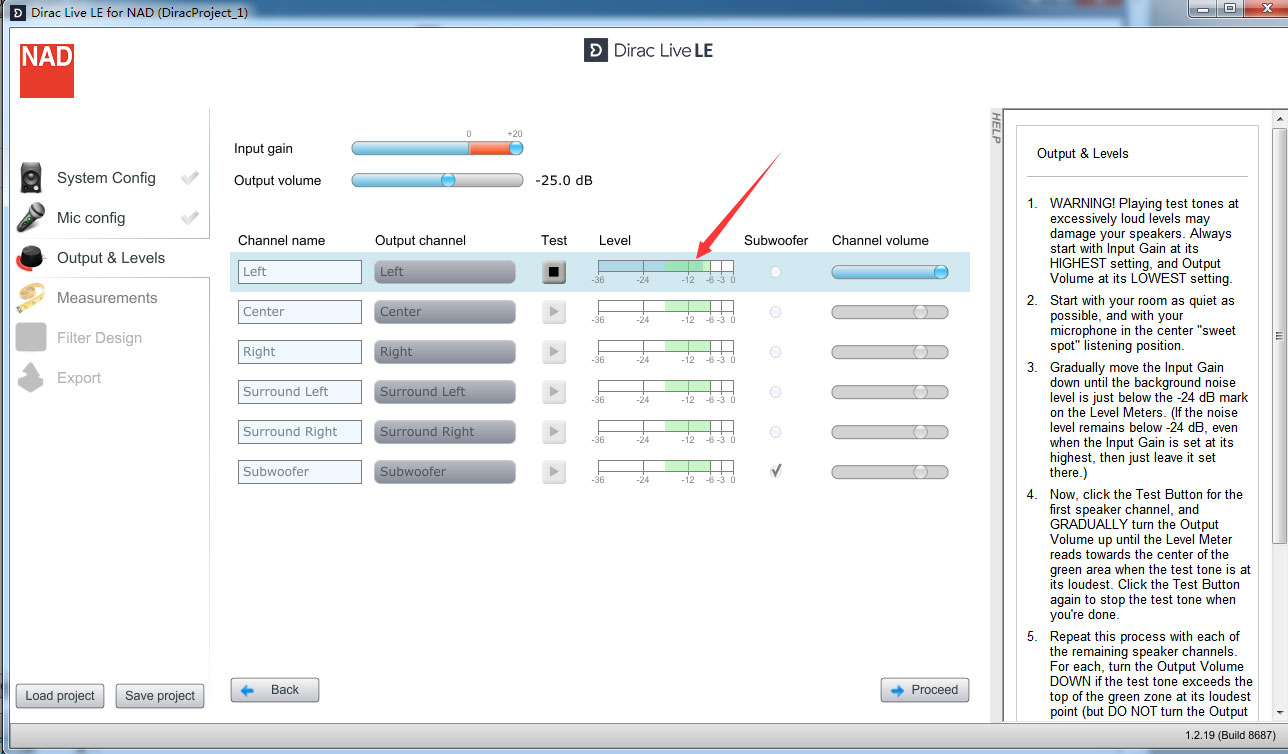This screenshot has height=754, width=1288.
Task: Click the Surround Left channel name field
Action: click(x=300, y=392)
